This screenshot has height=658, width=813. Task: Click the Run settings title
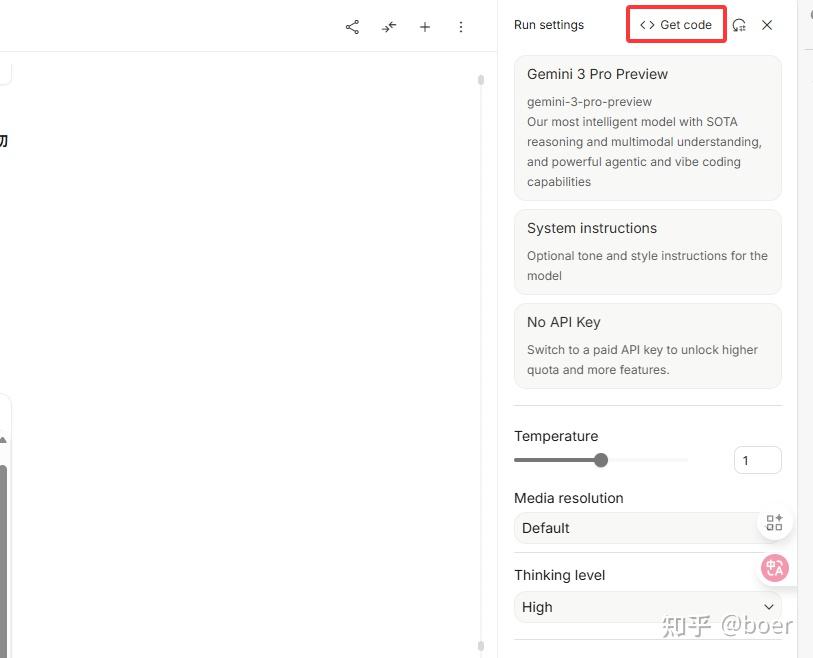(x=549, y=25)
